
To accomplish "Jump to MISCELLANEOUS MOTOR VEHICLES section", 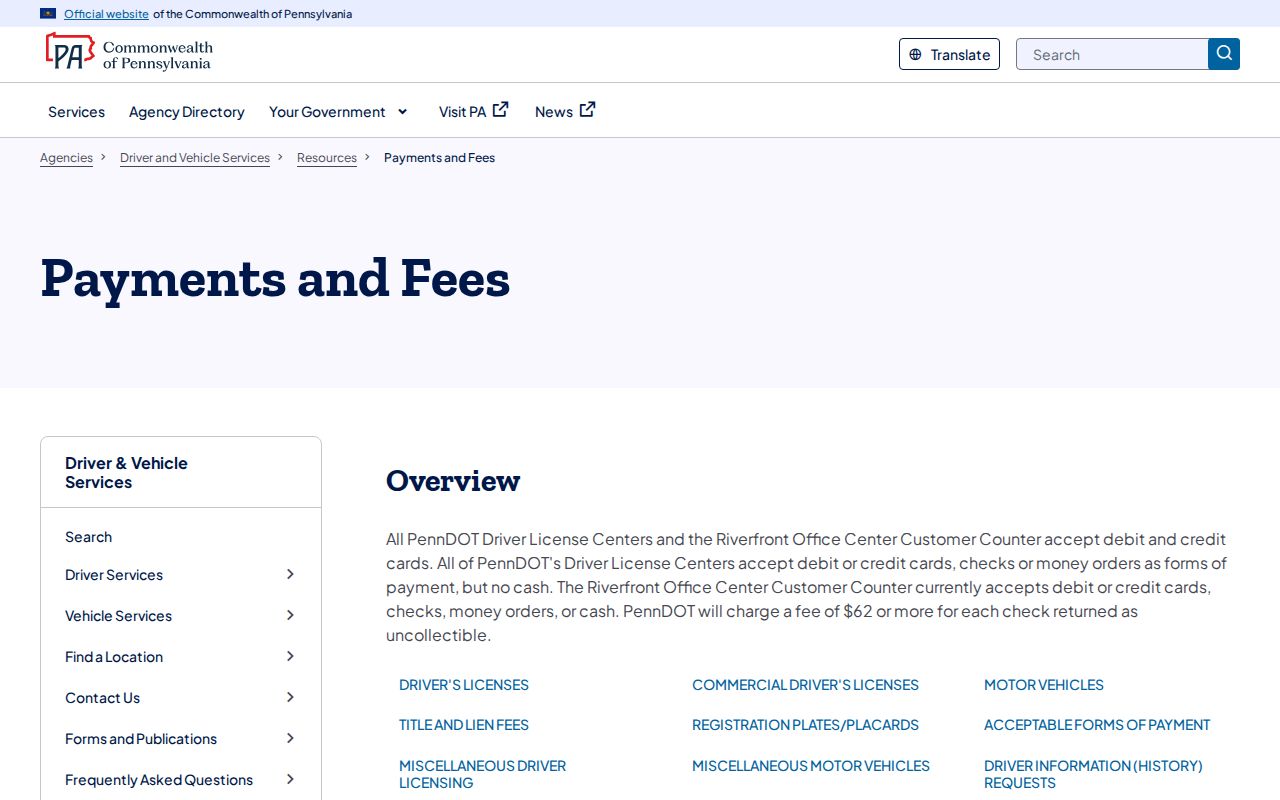I will coord(811,766).
